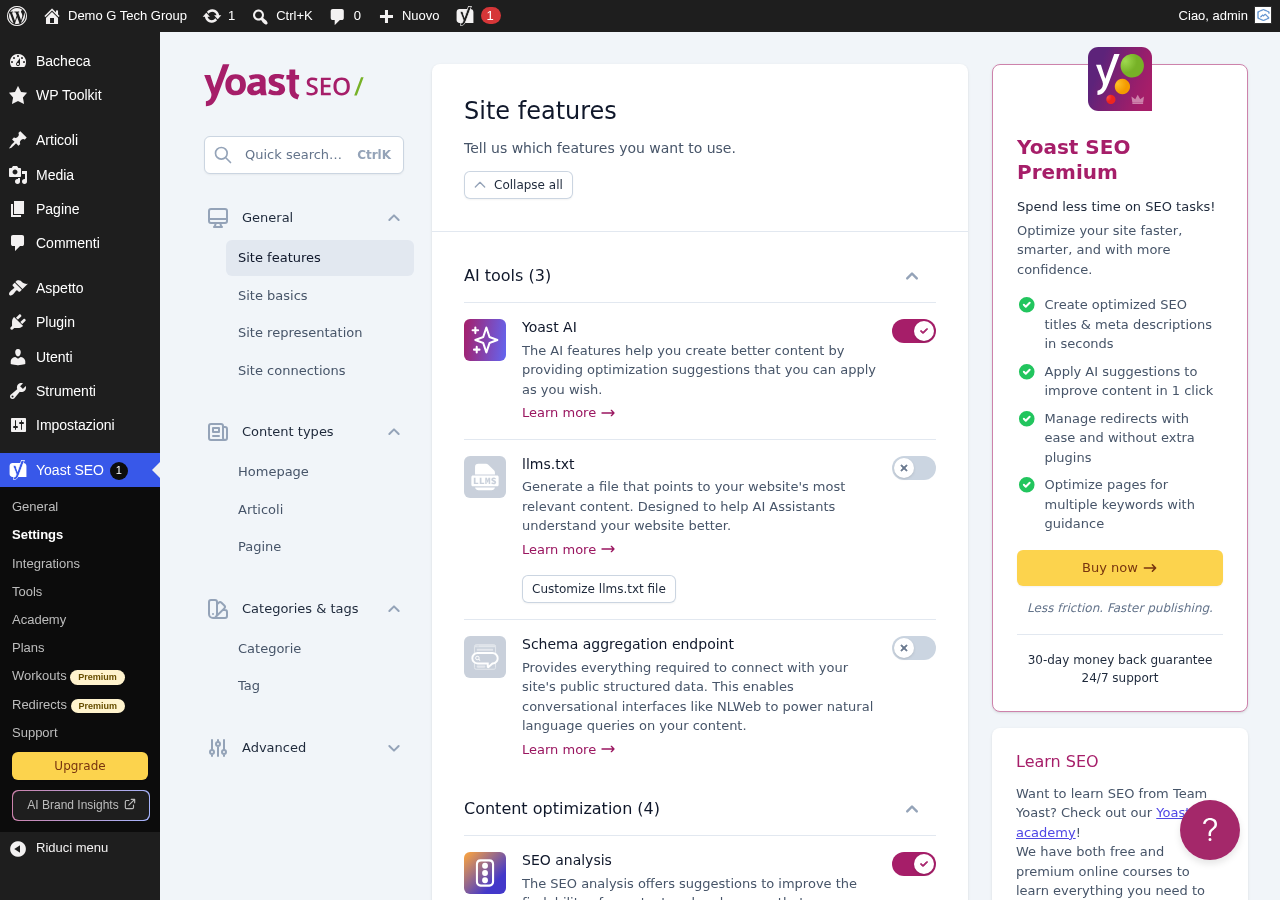Click Customize llms.txt file button
The height and width of the screenshot is (900, 1280).
pyautogui.click(x=599, y=589)
